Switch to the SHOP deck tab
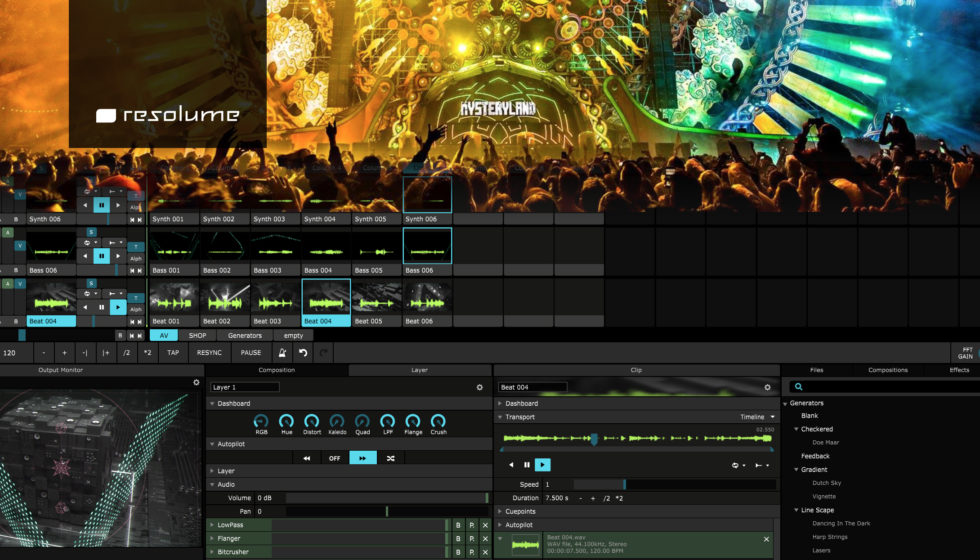The width and height of the screenshot is (980, 560). coord(198,336)
